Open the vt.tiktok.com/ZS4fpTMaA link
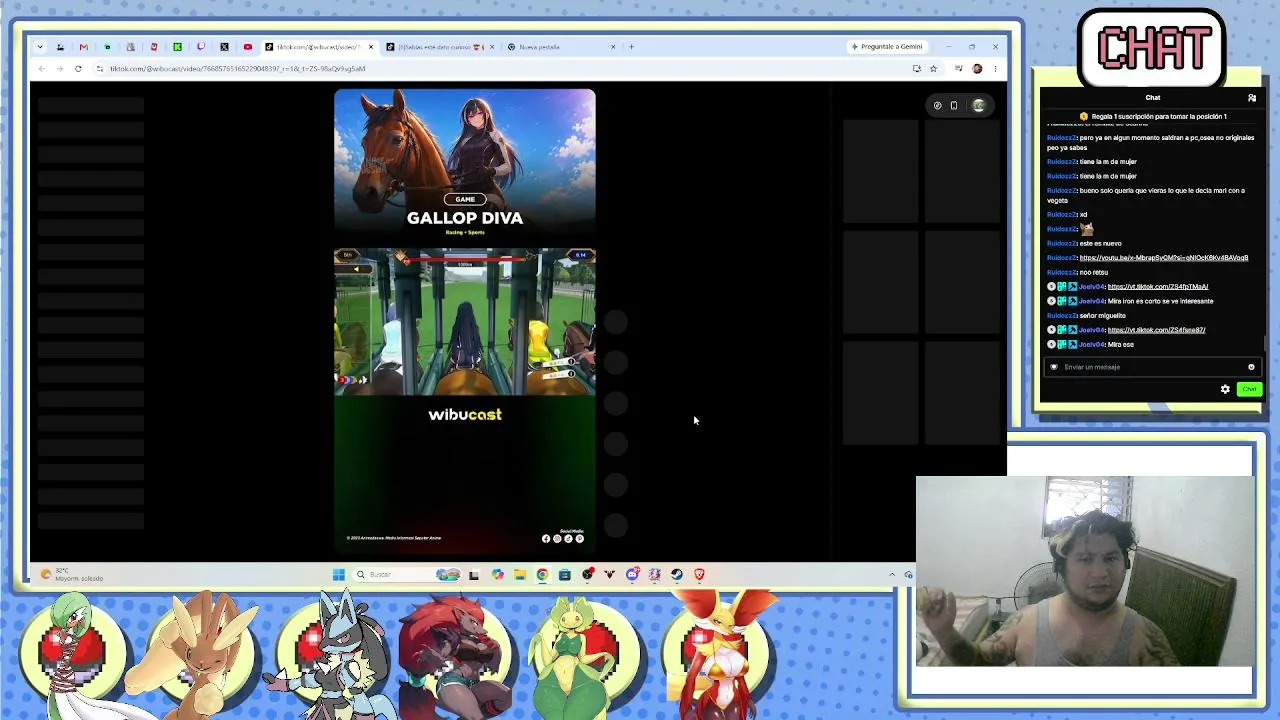The height and width of the screenshot is (720, 1280). [x=1158, y=287]
